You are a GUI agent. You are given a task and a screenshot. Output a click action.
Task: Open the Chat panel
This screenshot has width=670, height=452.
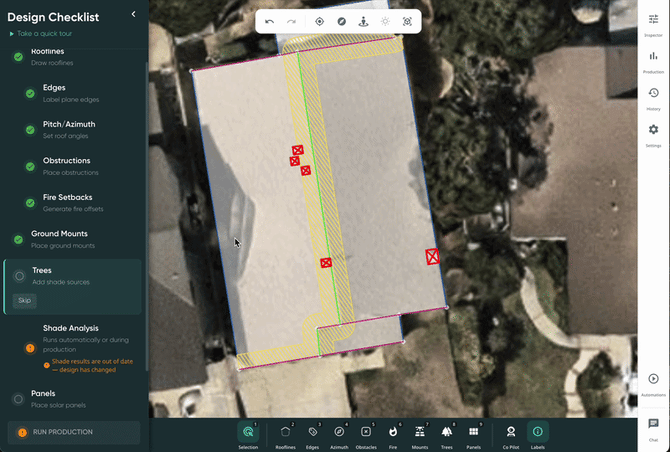(653, 429)
